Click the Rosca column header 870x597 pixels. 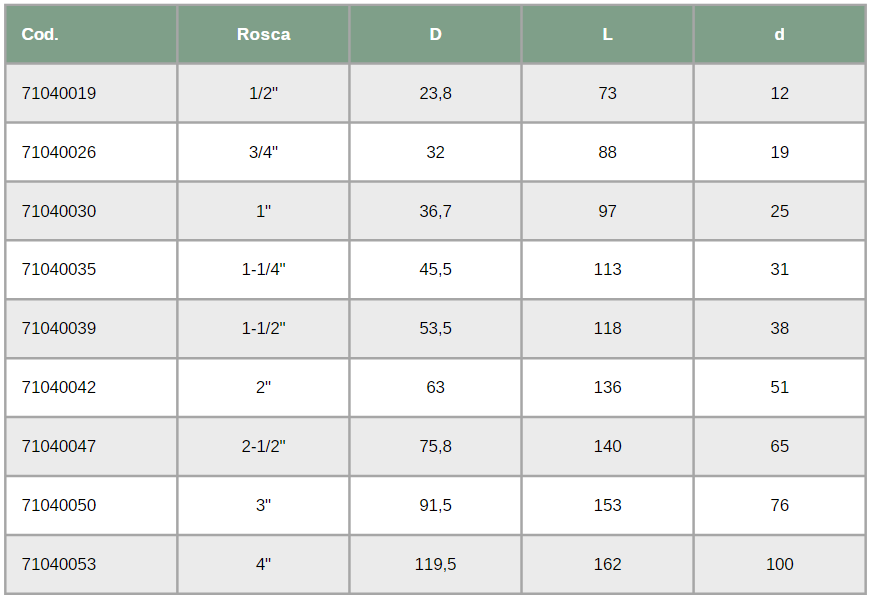[264, 34]
